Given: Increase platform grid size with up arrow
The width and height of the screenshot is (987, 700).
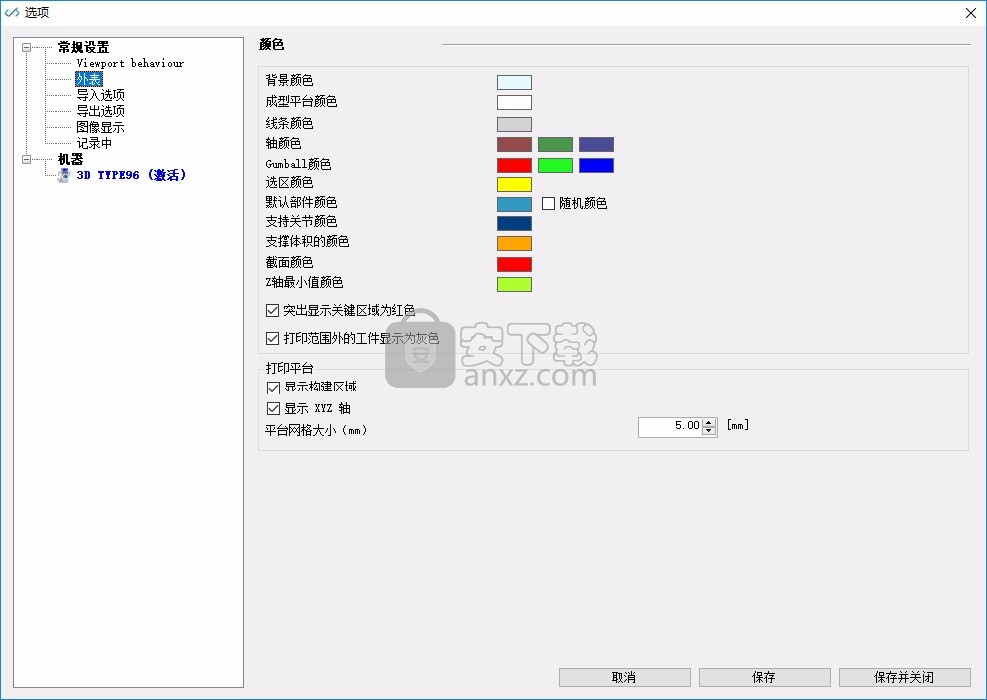Looking at the screenshot, I should coord(709,422).
